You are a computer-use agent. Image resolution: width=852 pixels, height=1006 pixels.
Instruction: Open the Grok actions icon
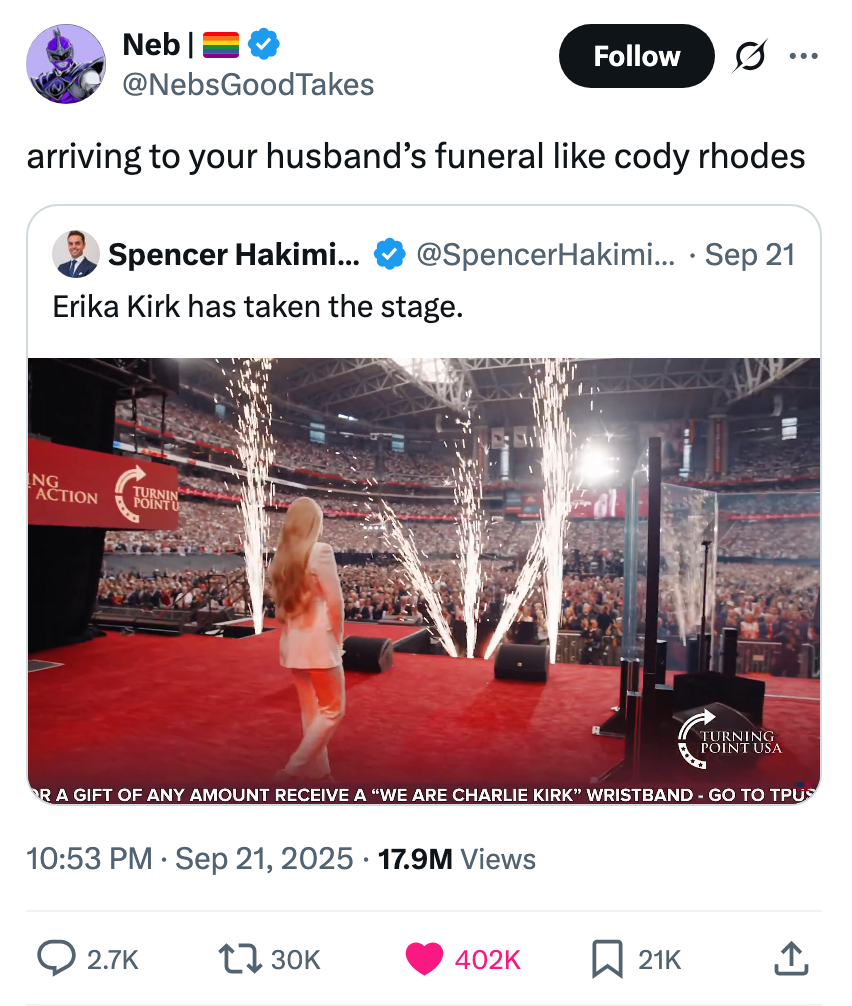click(x=750, y=56)
